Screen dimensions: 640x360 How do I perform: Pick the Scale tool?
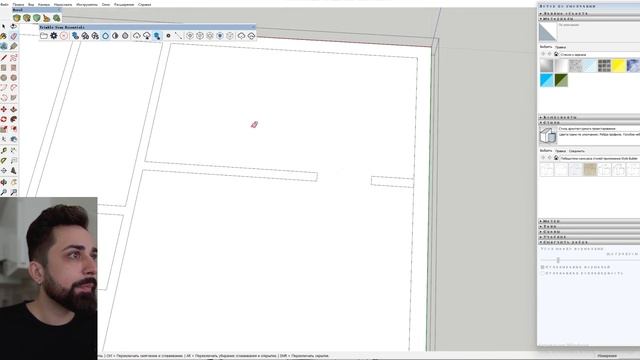(x=4, y=129)
